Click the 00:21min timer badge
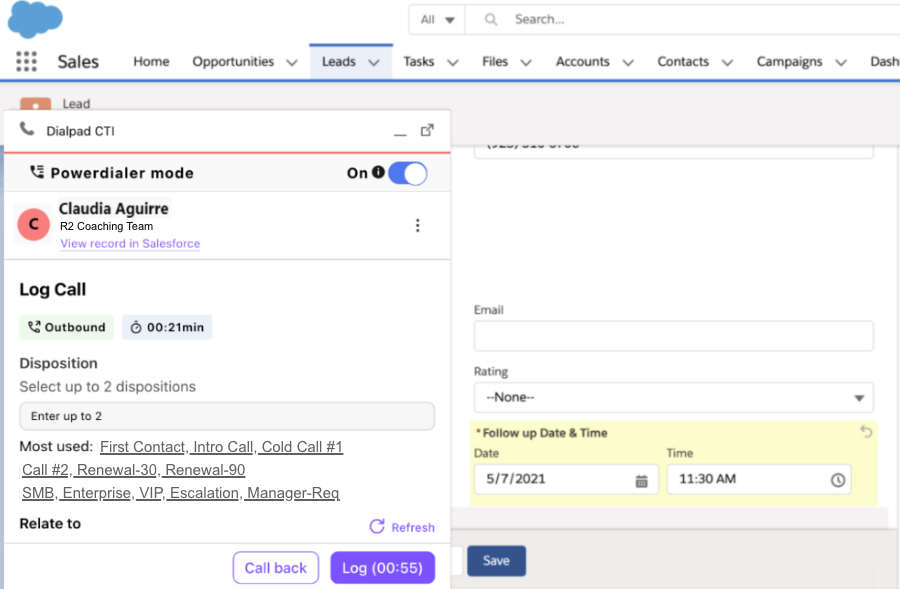Screen dimensions: 900x589 click(x=167, y=327)
